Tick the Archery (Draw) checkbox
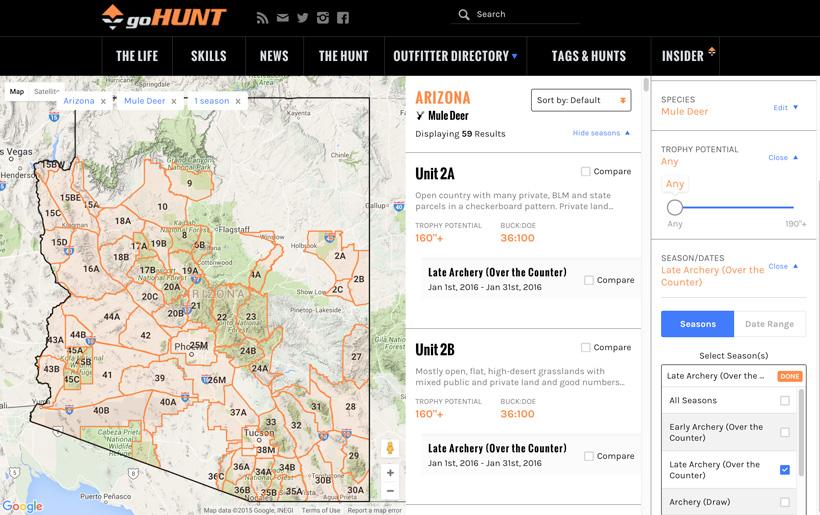820x515 pixels. pyautogui.click(x=784, y=502)
